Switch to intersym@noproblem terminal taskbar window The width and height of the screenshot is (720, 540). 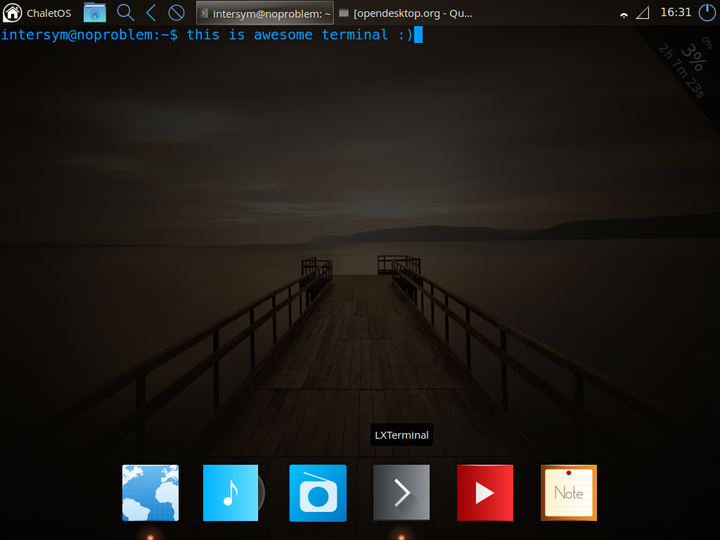[x=265, y=13]
